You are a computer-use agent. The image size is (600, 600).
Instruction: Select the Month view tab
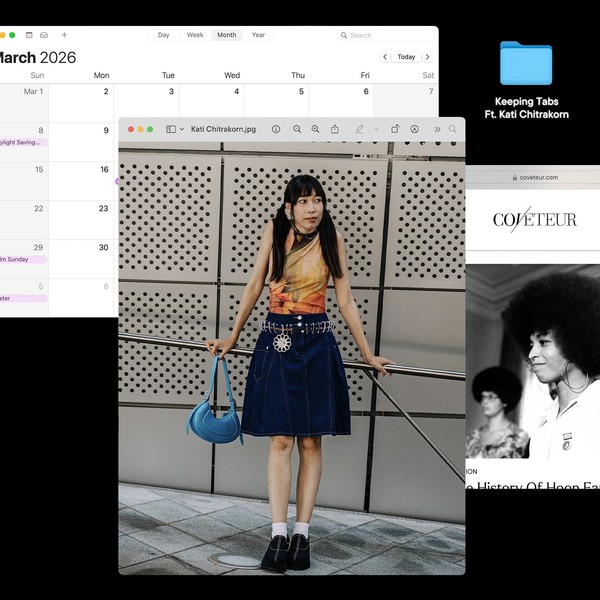pyautogui.click(x=227, y=35)
